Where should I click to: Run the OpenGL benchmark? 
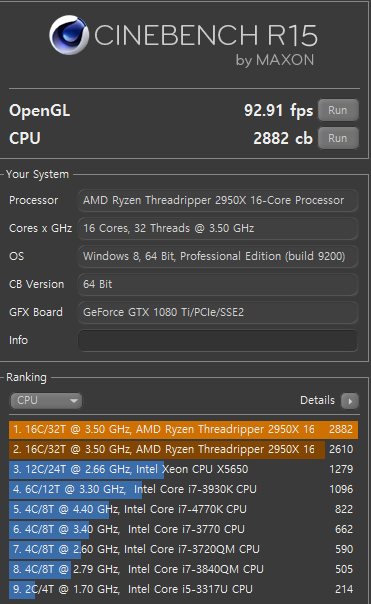pos(338,110)
